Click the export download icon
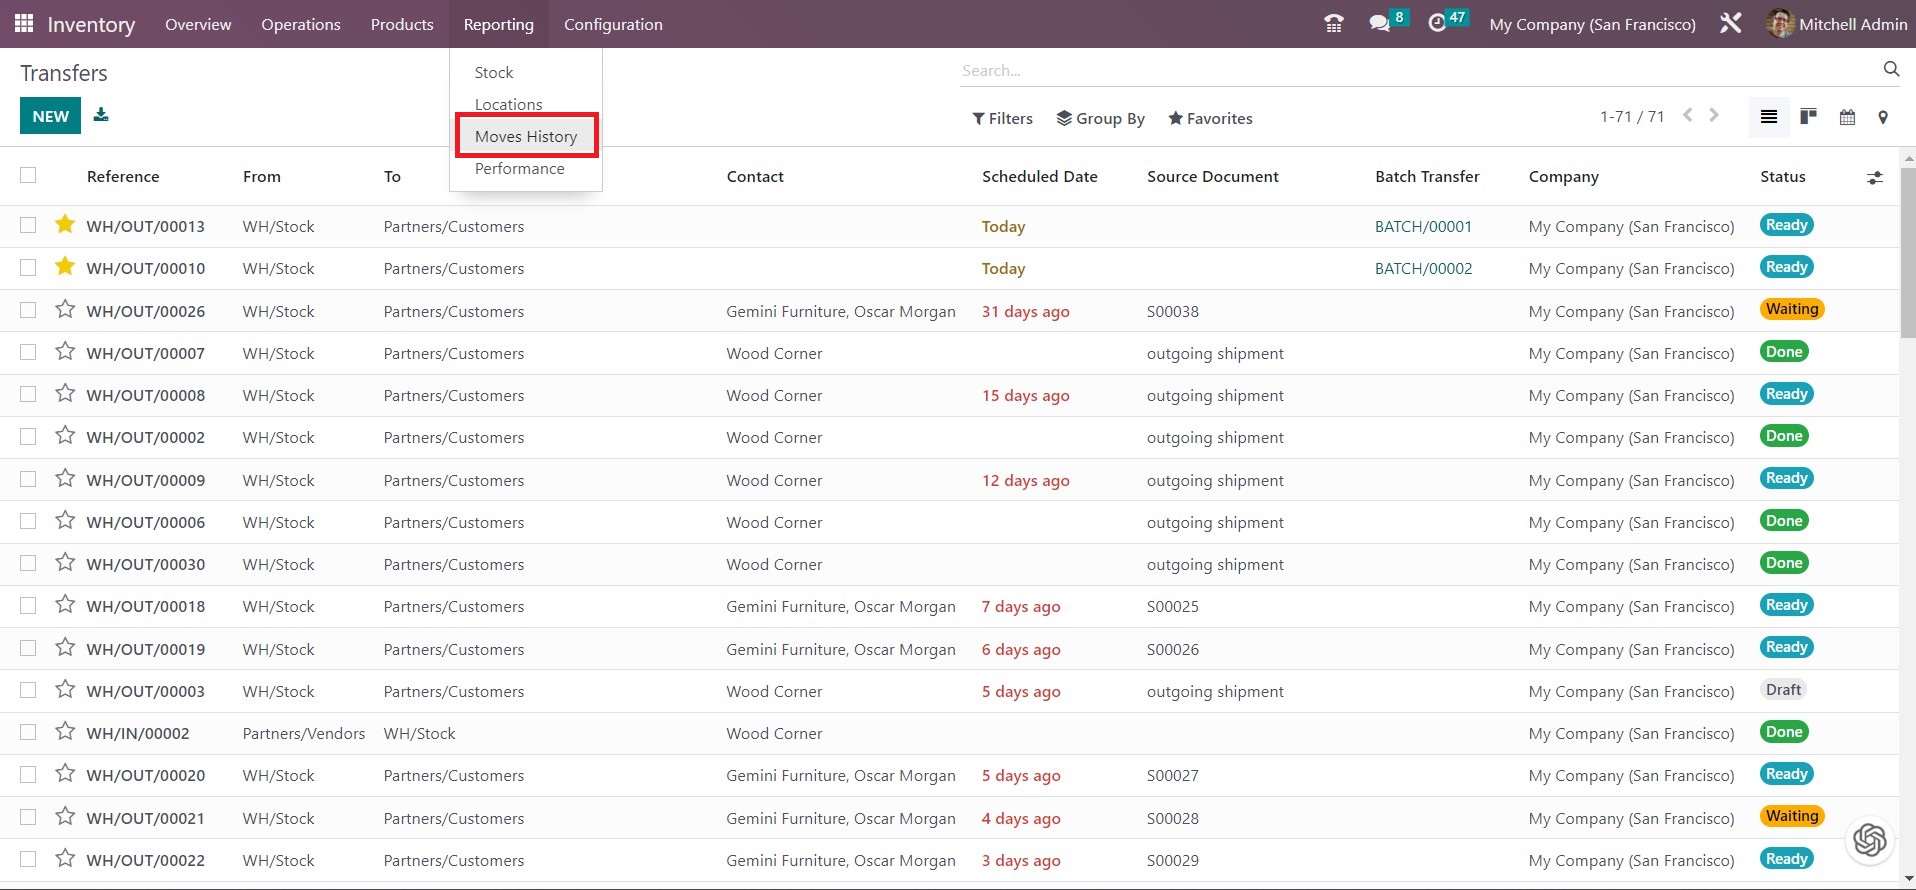Screen dimensions: 1916x890 click(101, 115)
